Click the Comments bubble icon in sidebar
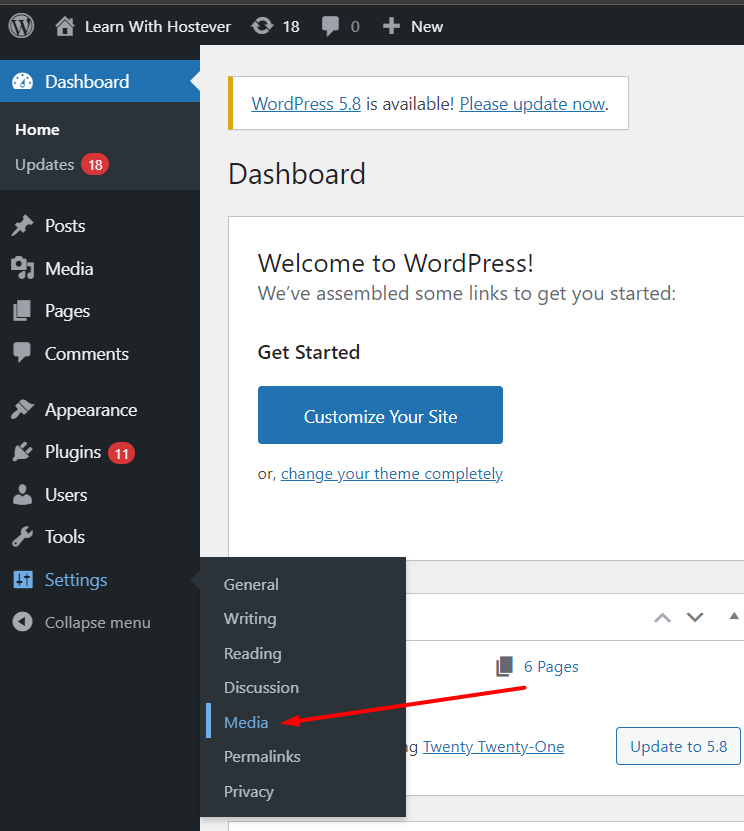This screenshot has height=831, width=744. click(x=22, y=352)
